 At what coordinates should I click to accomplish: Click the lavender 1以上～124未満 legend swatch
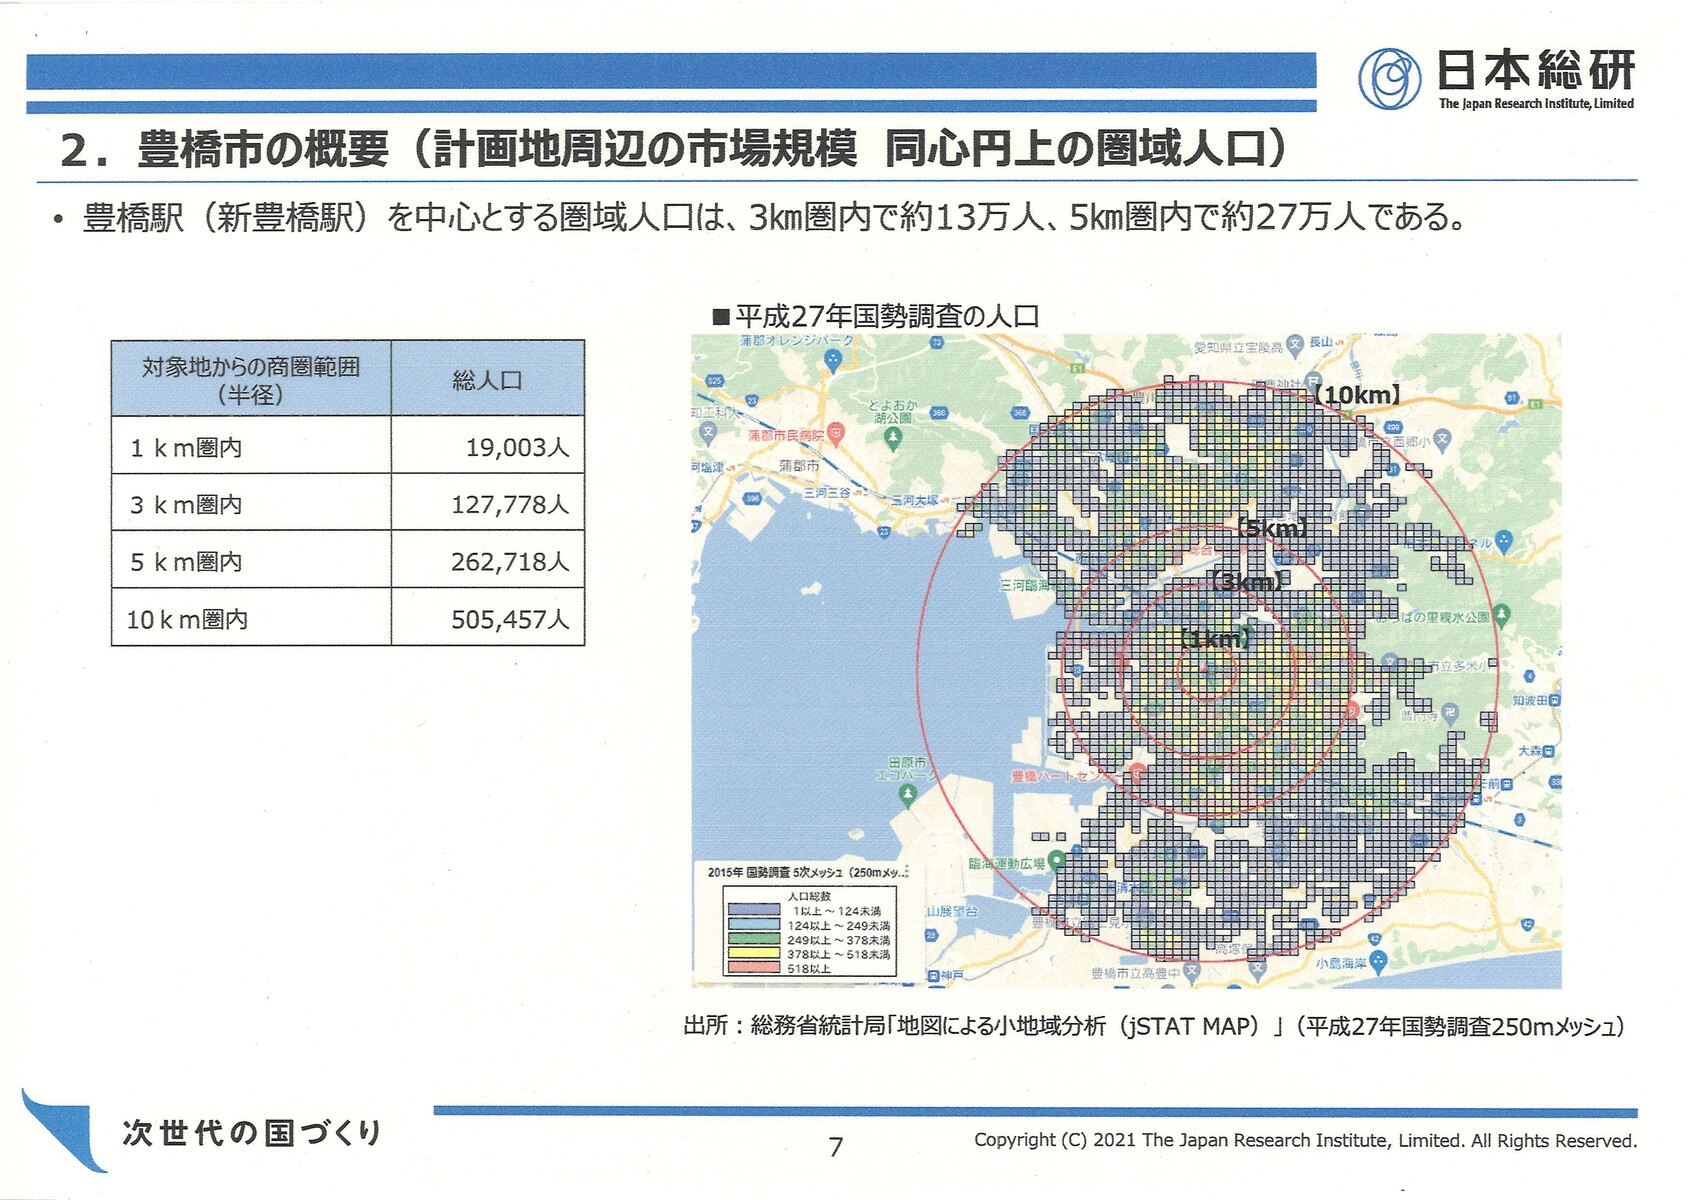click(x=754, y=911)
